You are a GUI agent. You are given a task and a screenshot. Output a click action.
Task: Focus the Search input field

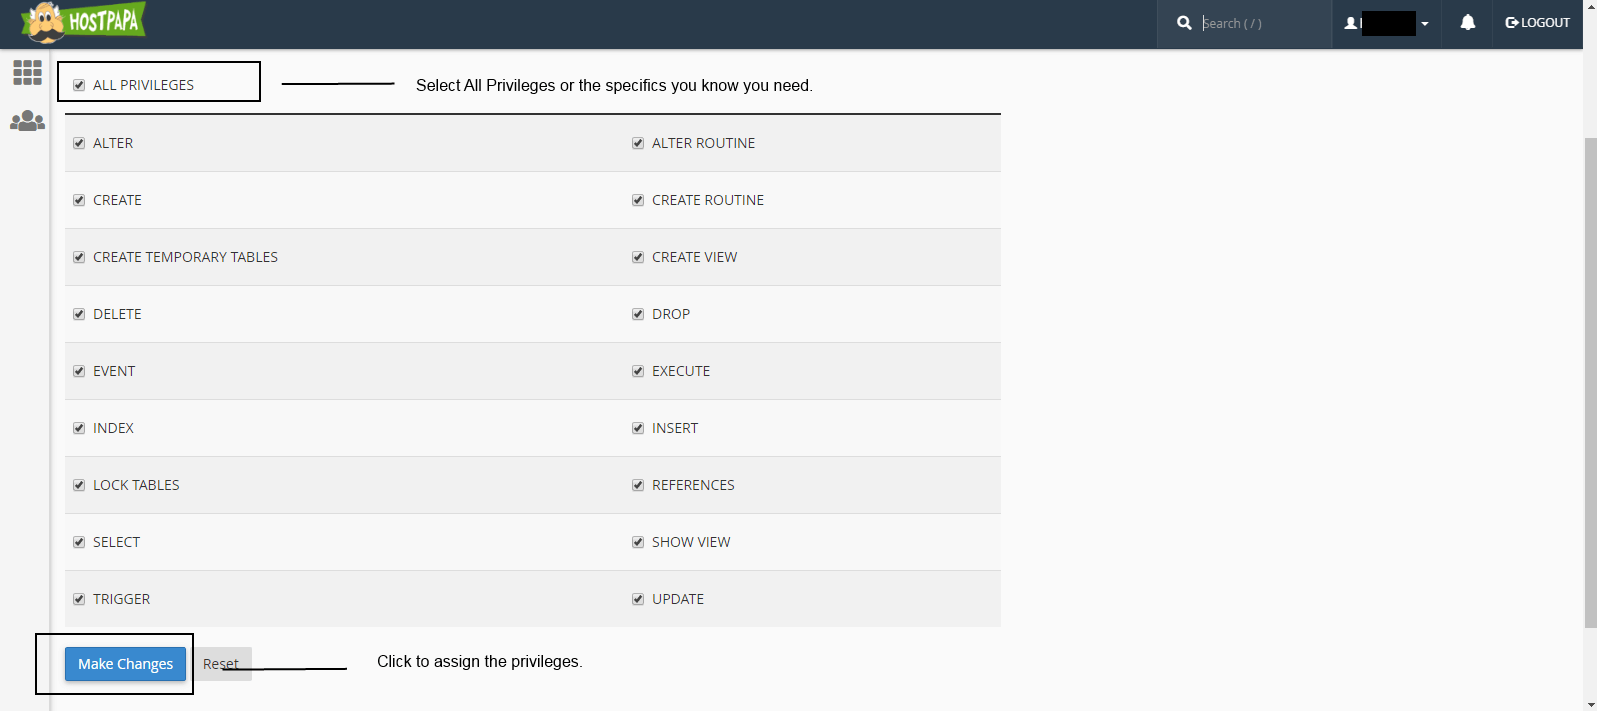tap(1260, 23)
